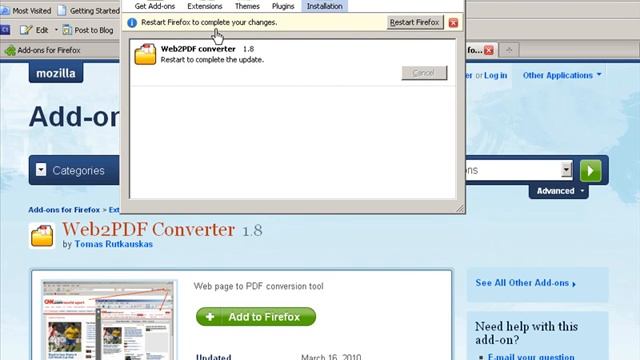The height and width of the screenshot is (360, 640).
Task: Click the add-ons search input field
Action: pyautogui.click(x=513, y=170)
